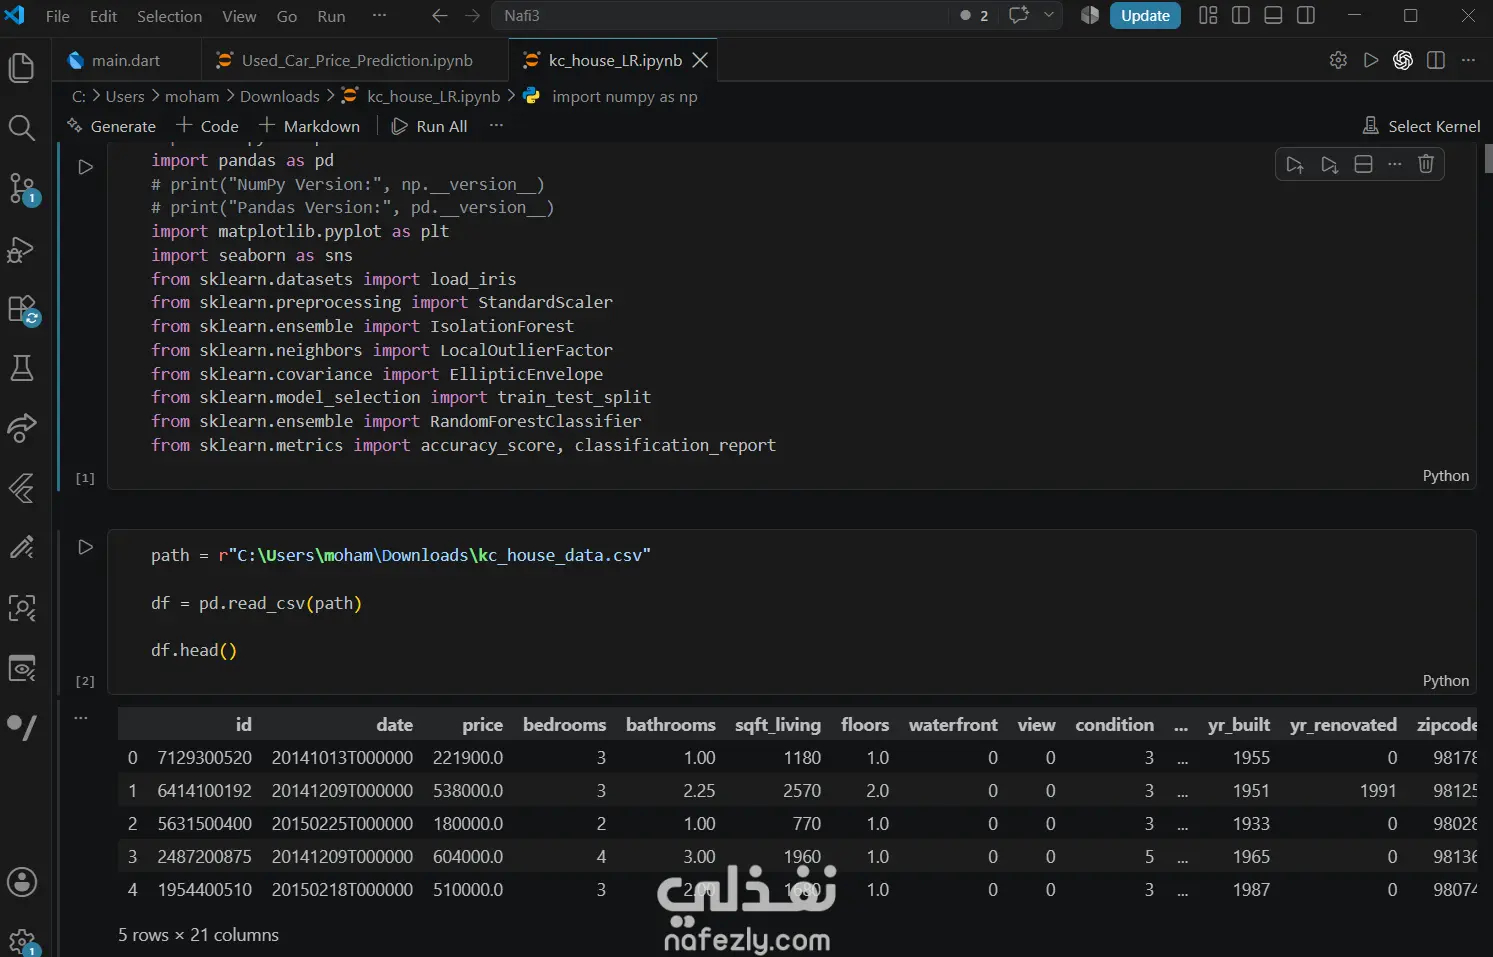
Task: Open the View menu
Action: pos(239,16)
